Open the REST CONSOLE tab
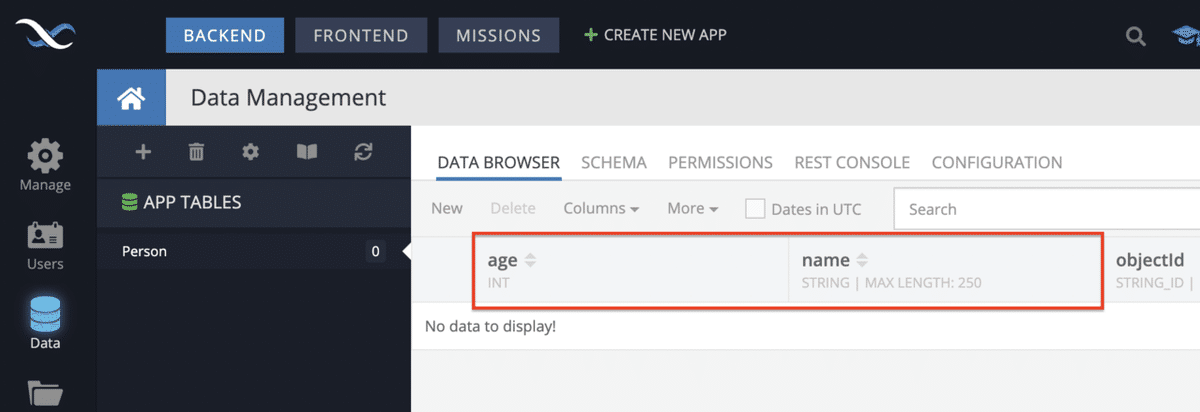 [852, 162]
